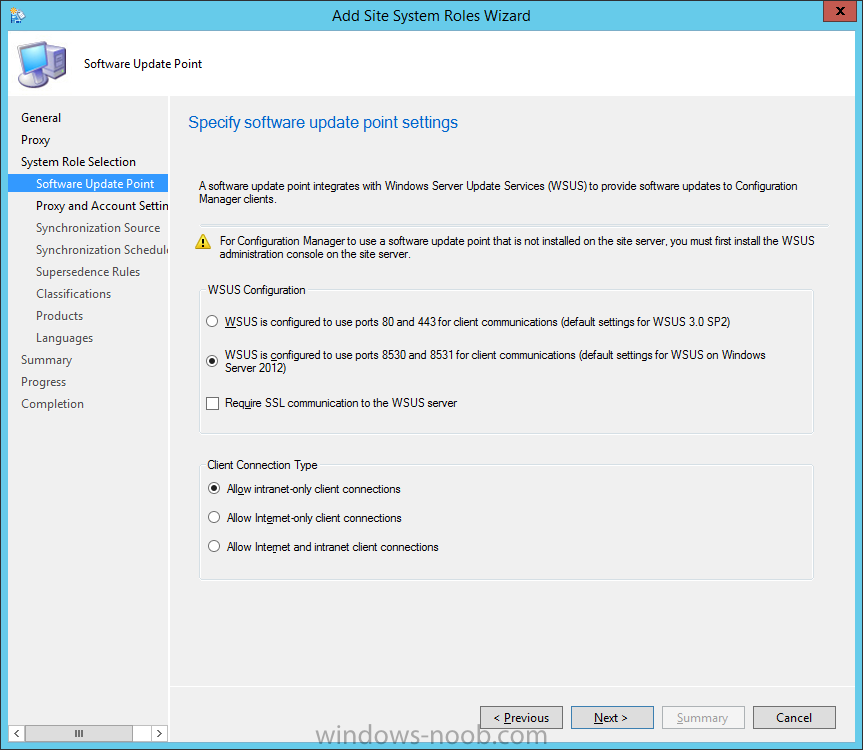863x750 pixels.
Task: Click sidebar scrollbar left arrow
Action: [17, 733]
